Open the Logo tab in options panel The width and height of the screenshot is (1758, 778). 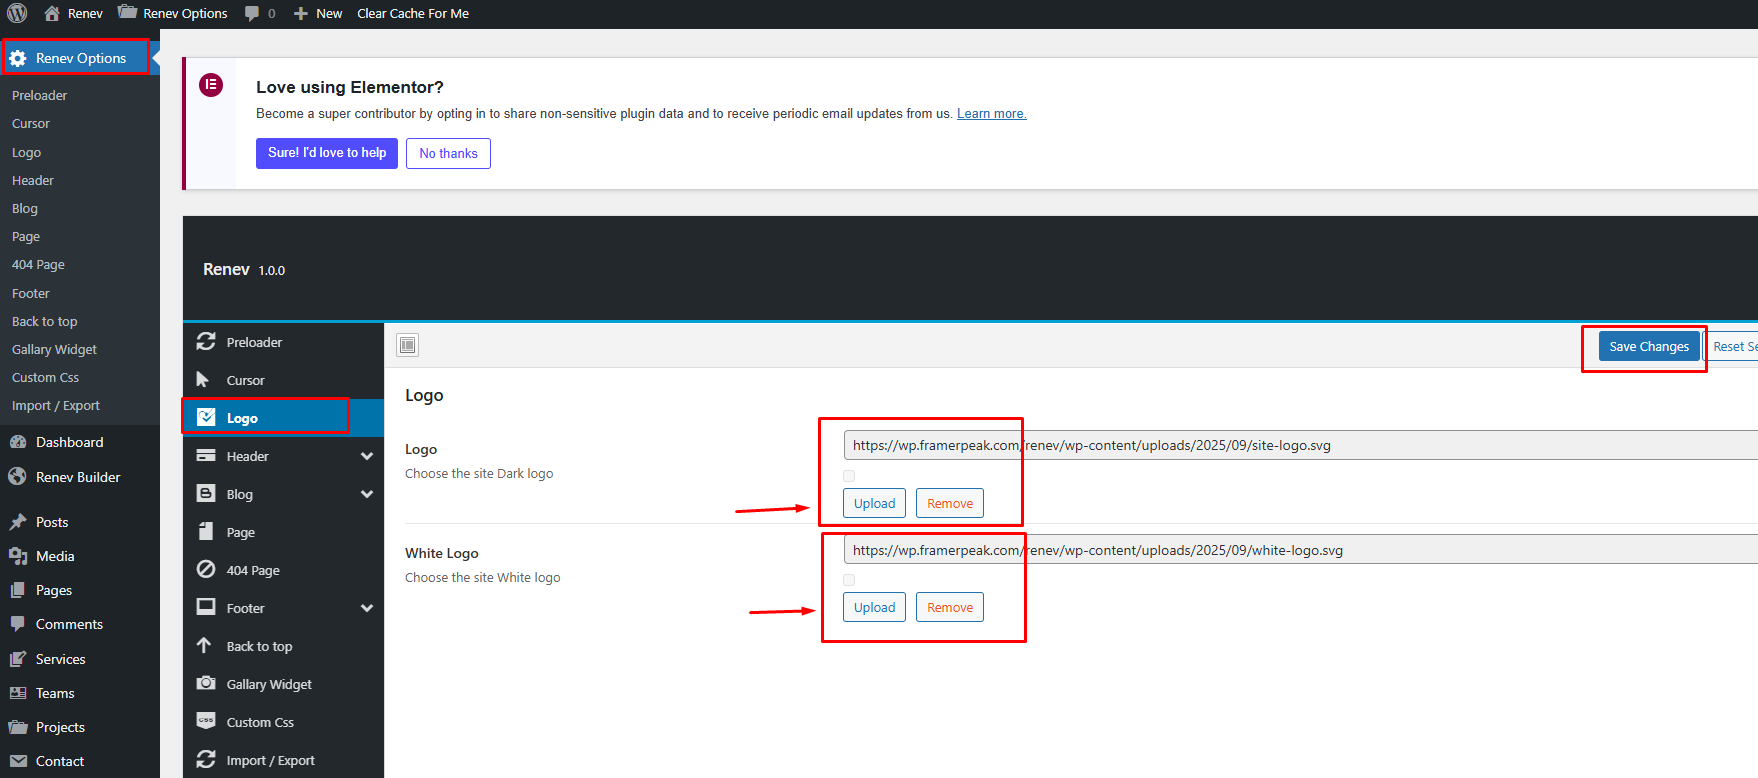click(x=283, y=418)
